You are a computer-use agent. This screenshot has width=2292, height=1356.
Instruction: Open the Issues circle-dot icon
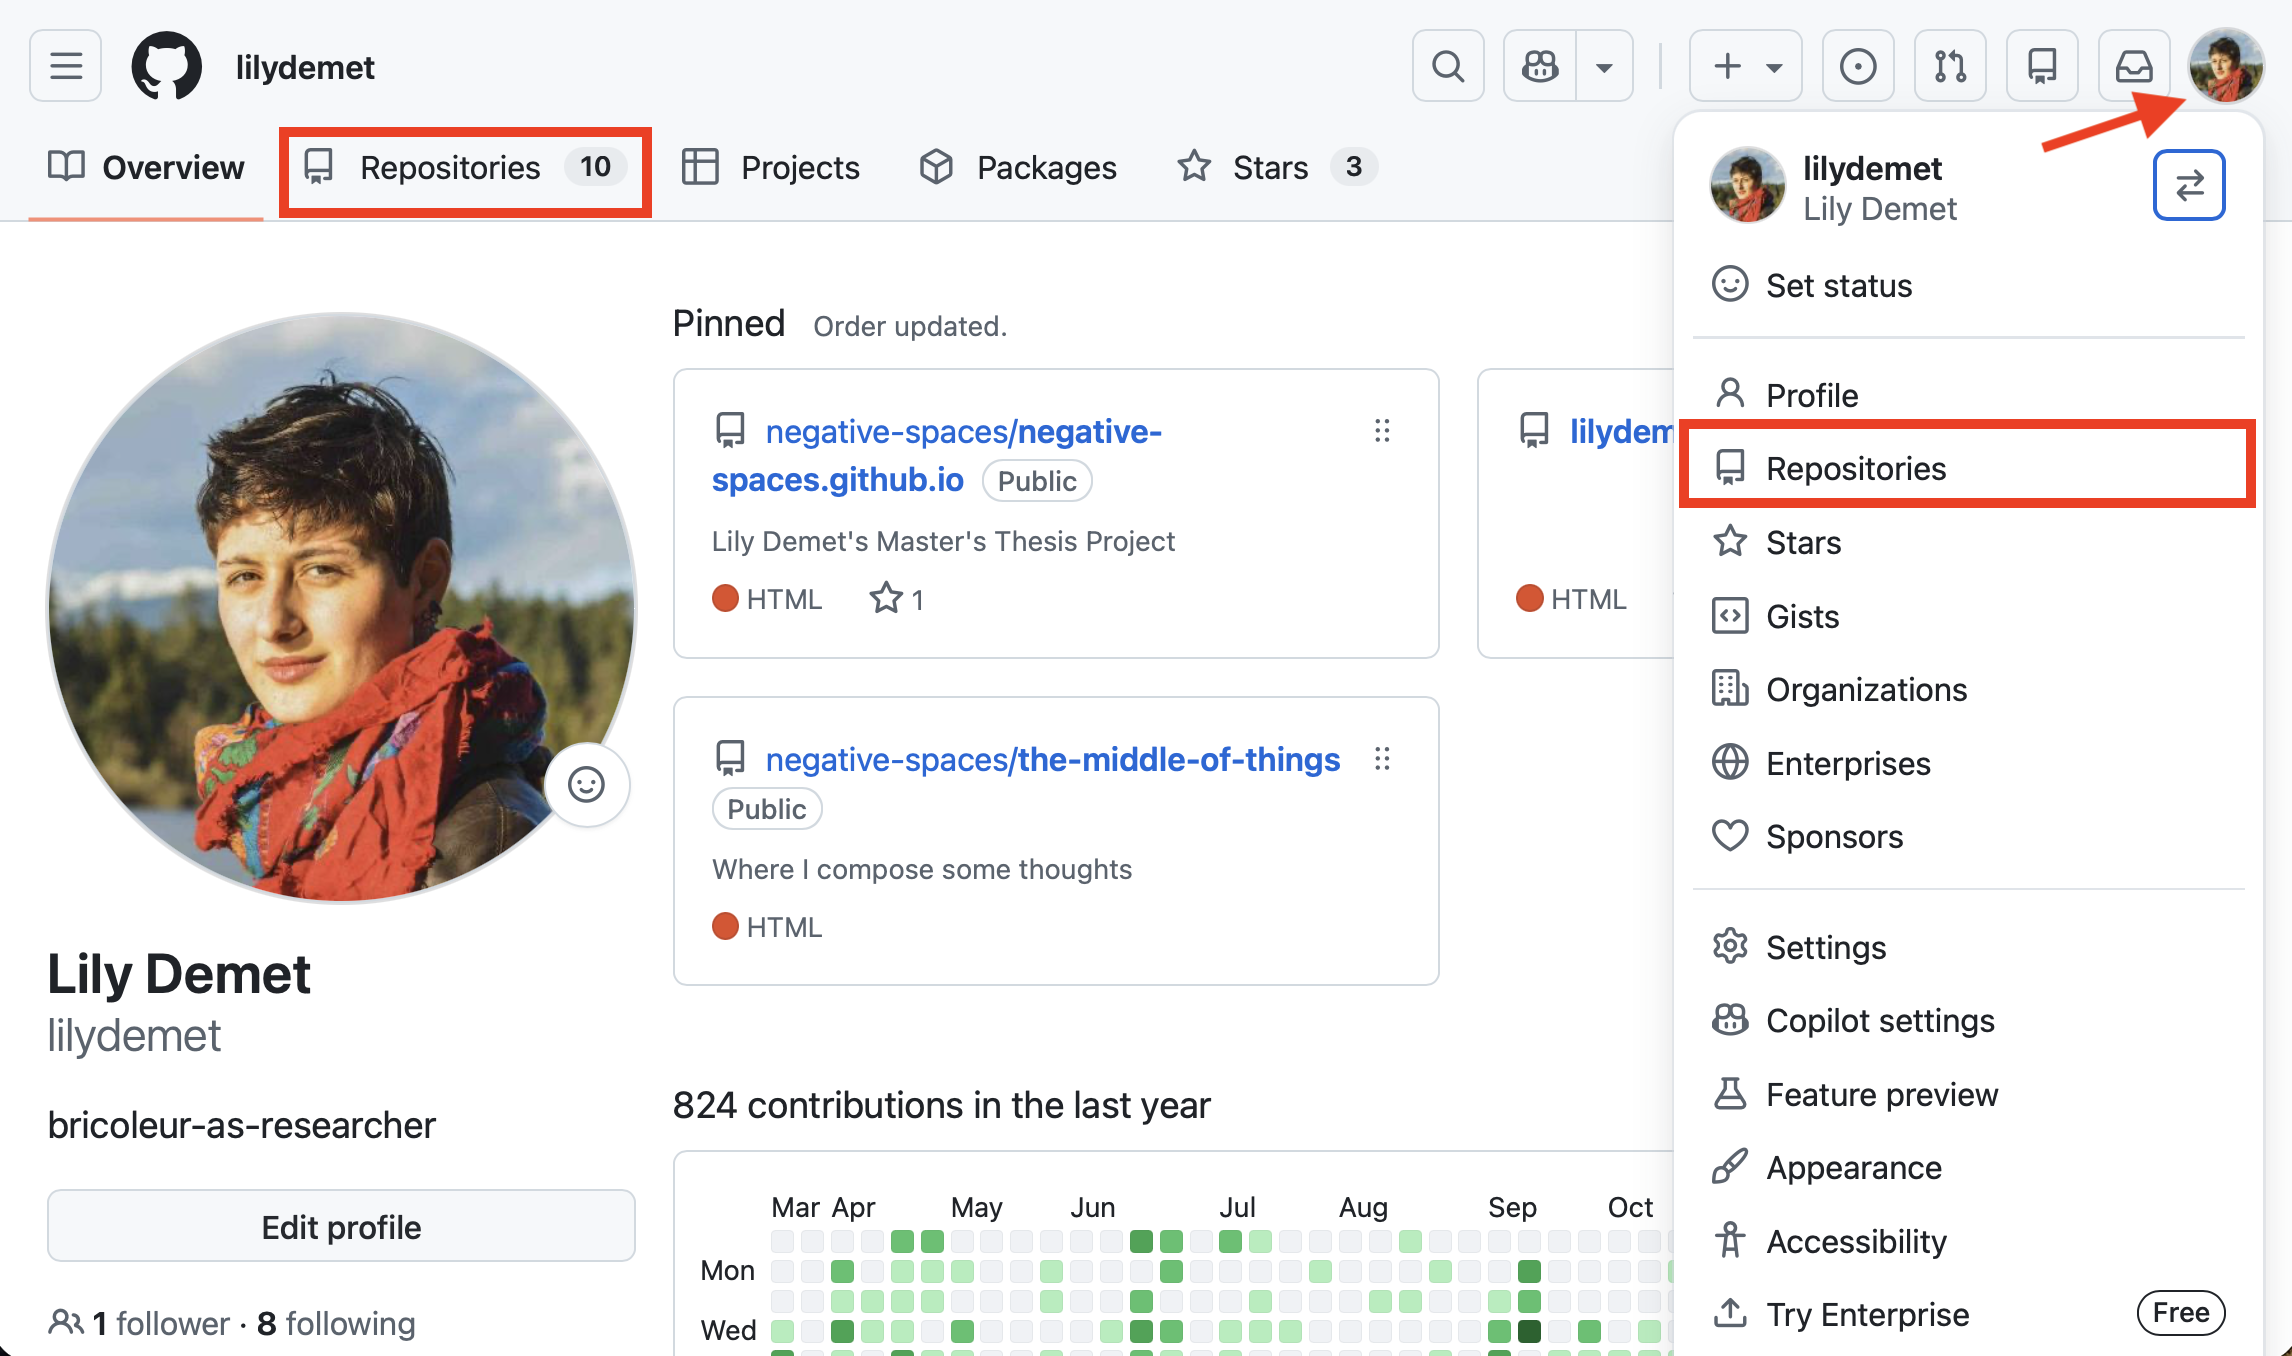1857,67
